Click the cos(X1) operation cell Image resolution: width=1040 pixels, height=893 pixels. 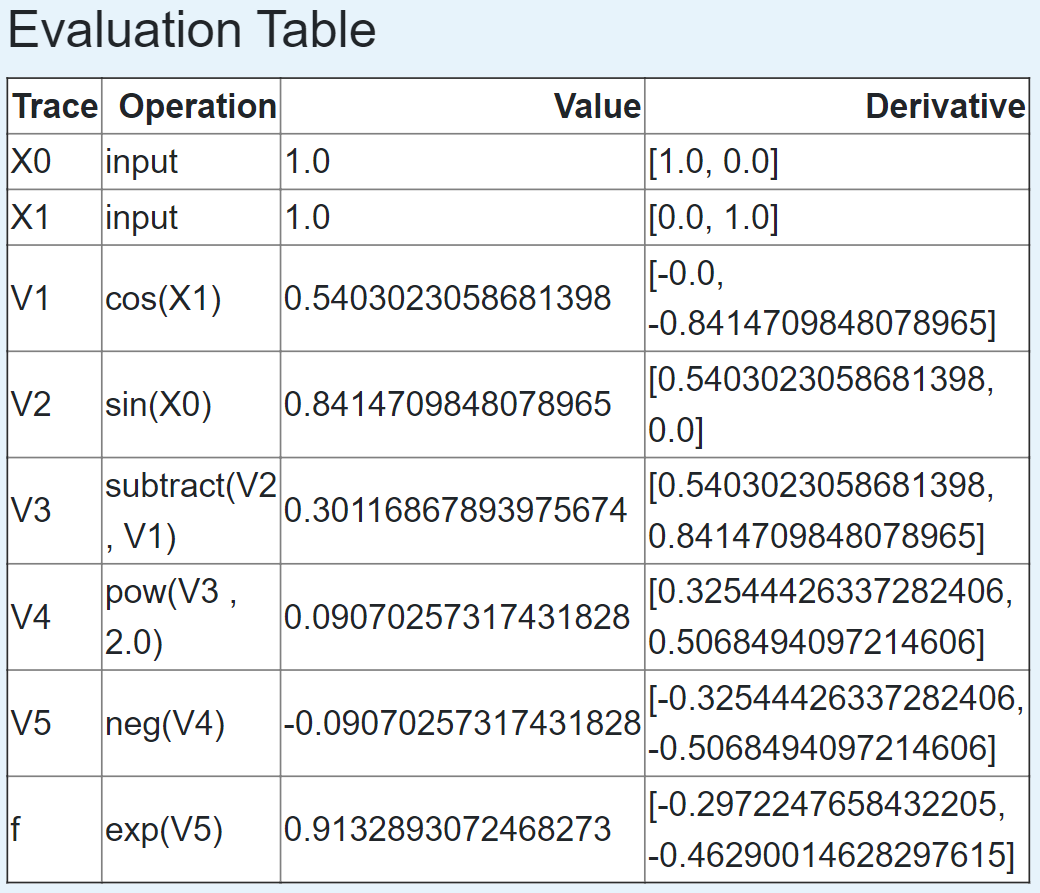coord(191,298)
